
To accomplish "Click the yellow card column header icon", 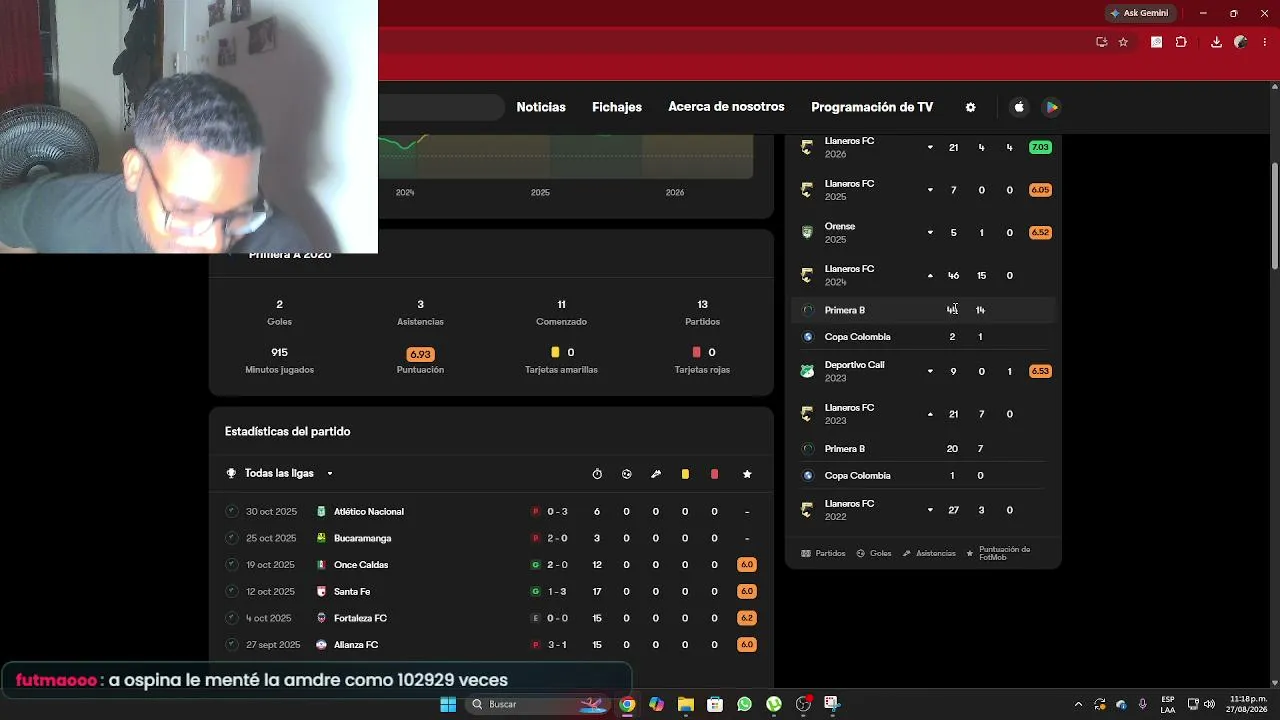I will click(685, 474).
